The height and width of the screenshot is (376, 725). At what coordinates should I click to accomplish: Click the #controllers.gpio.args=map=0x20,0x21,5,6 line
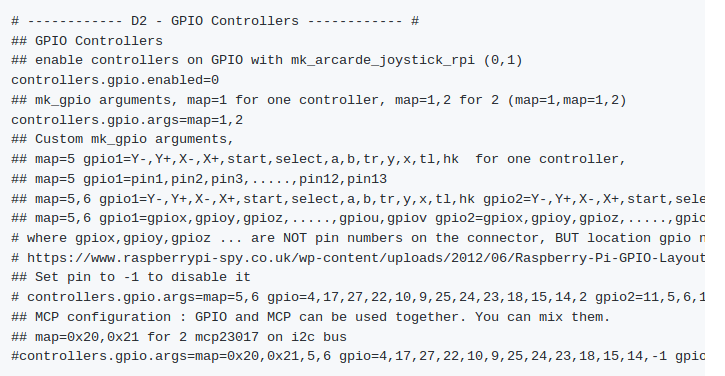pyautogui.click(x=358, y=357)
